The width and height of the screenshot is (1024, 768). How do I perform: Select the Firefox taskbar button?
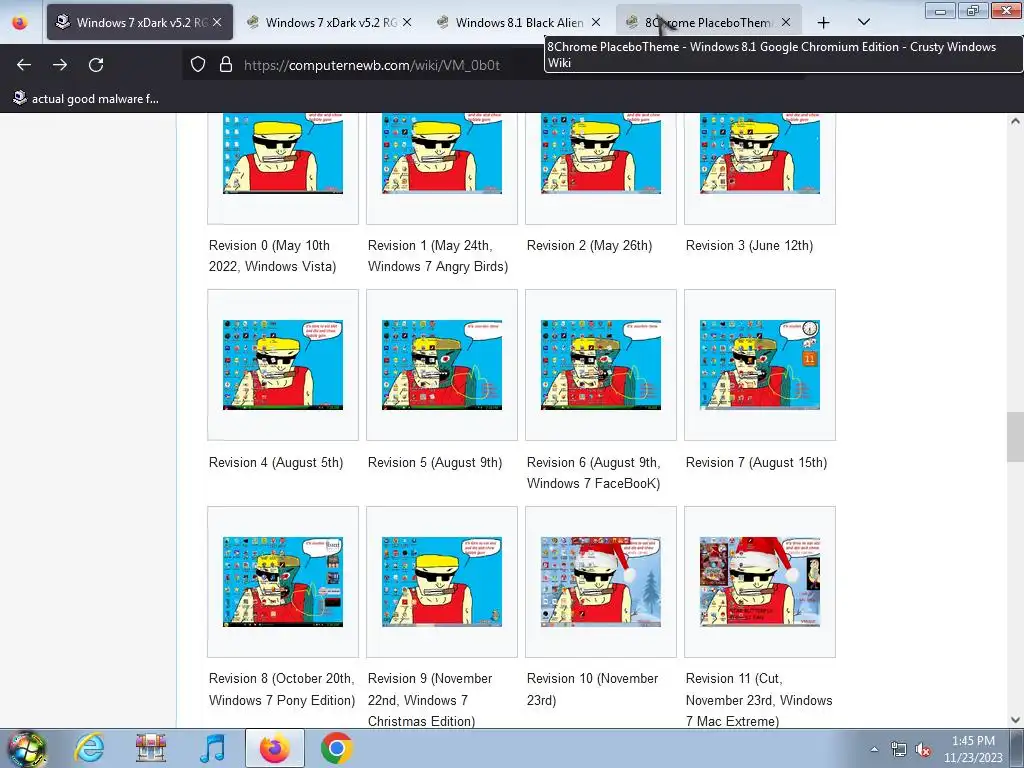274,748
